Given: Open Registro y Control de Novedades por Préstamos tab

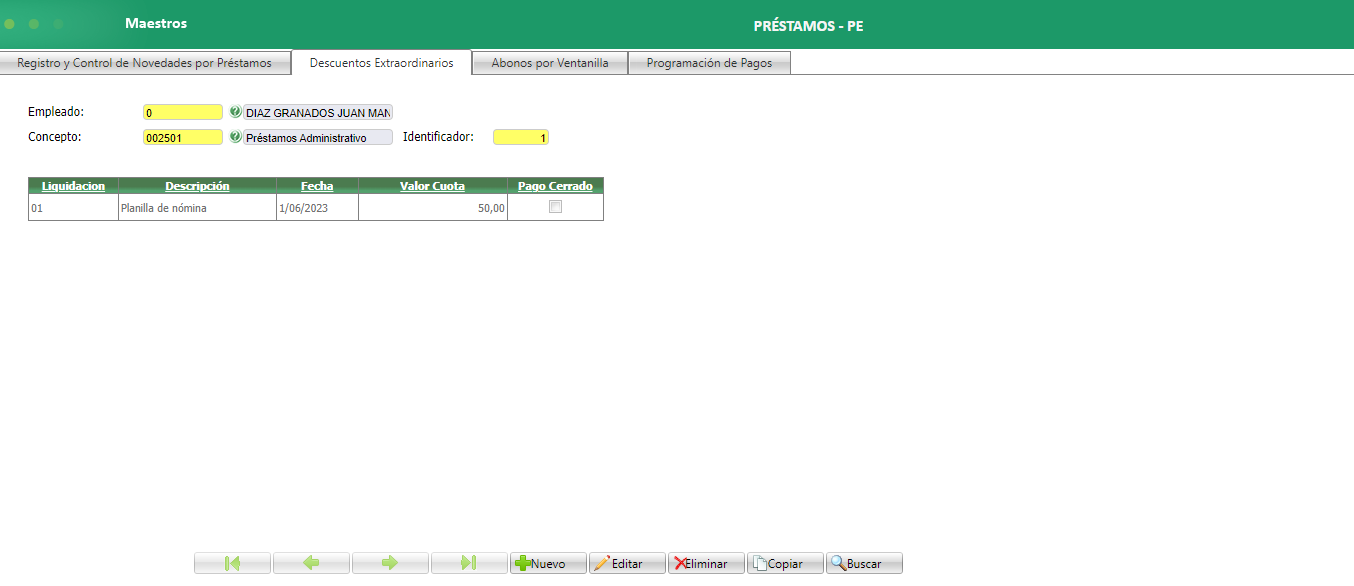Looking at the screenshot, I should pyautogui.click(x=145, y=63).
